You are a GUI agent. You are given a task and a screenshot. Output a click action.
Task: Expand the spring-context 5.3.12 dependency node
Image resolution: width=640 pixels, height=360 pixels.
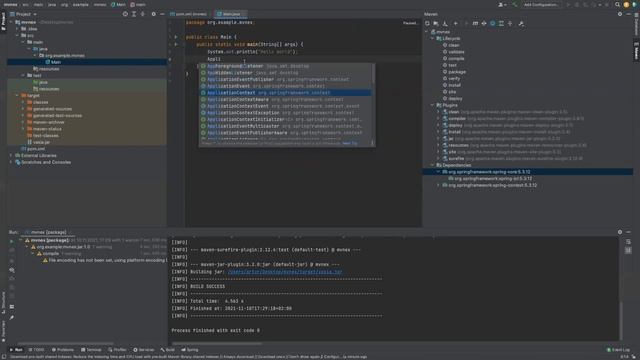click(438, 185)
